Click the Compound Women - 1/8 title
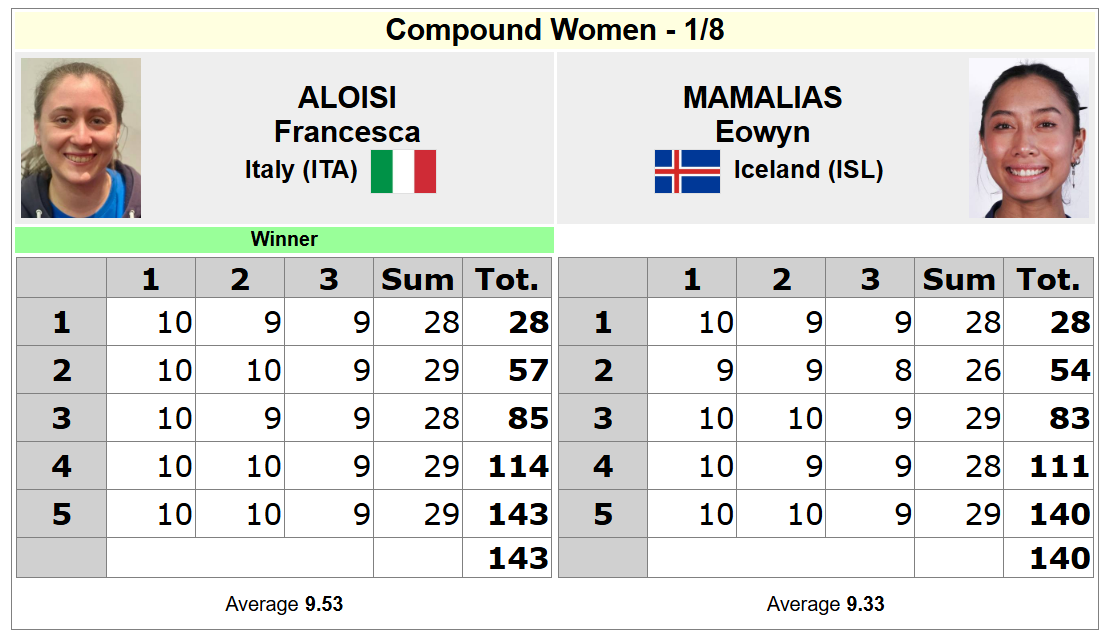This screenshot has height=634, width=1104. pyautogui.click(x=554, y=30)
